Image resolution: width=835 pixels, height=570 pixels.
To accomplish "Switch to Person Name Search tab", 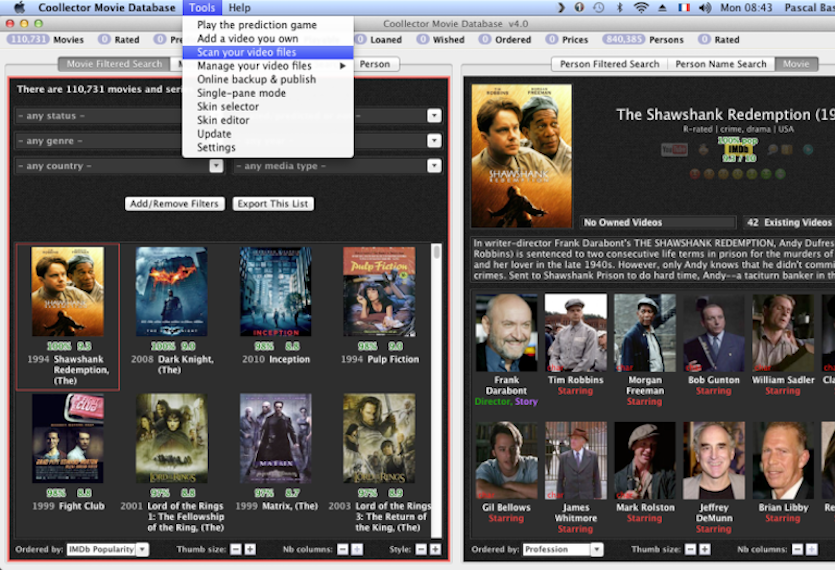I will coord(721,64).
